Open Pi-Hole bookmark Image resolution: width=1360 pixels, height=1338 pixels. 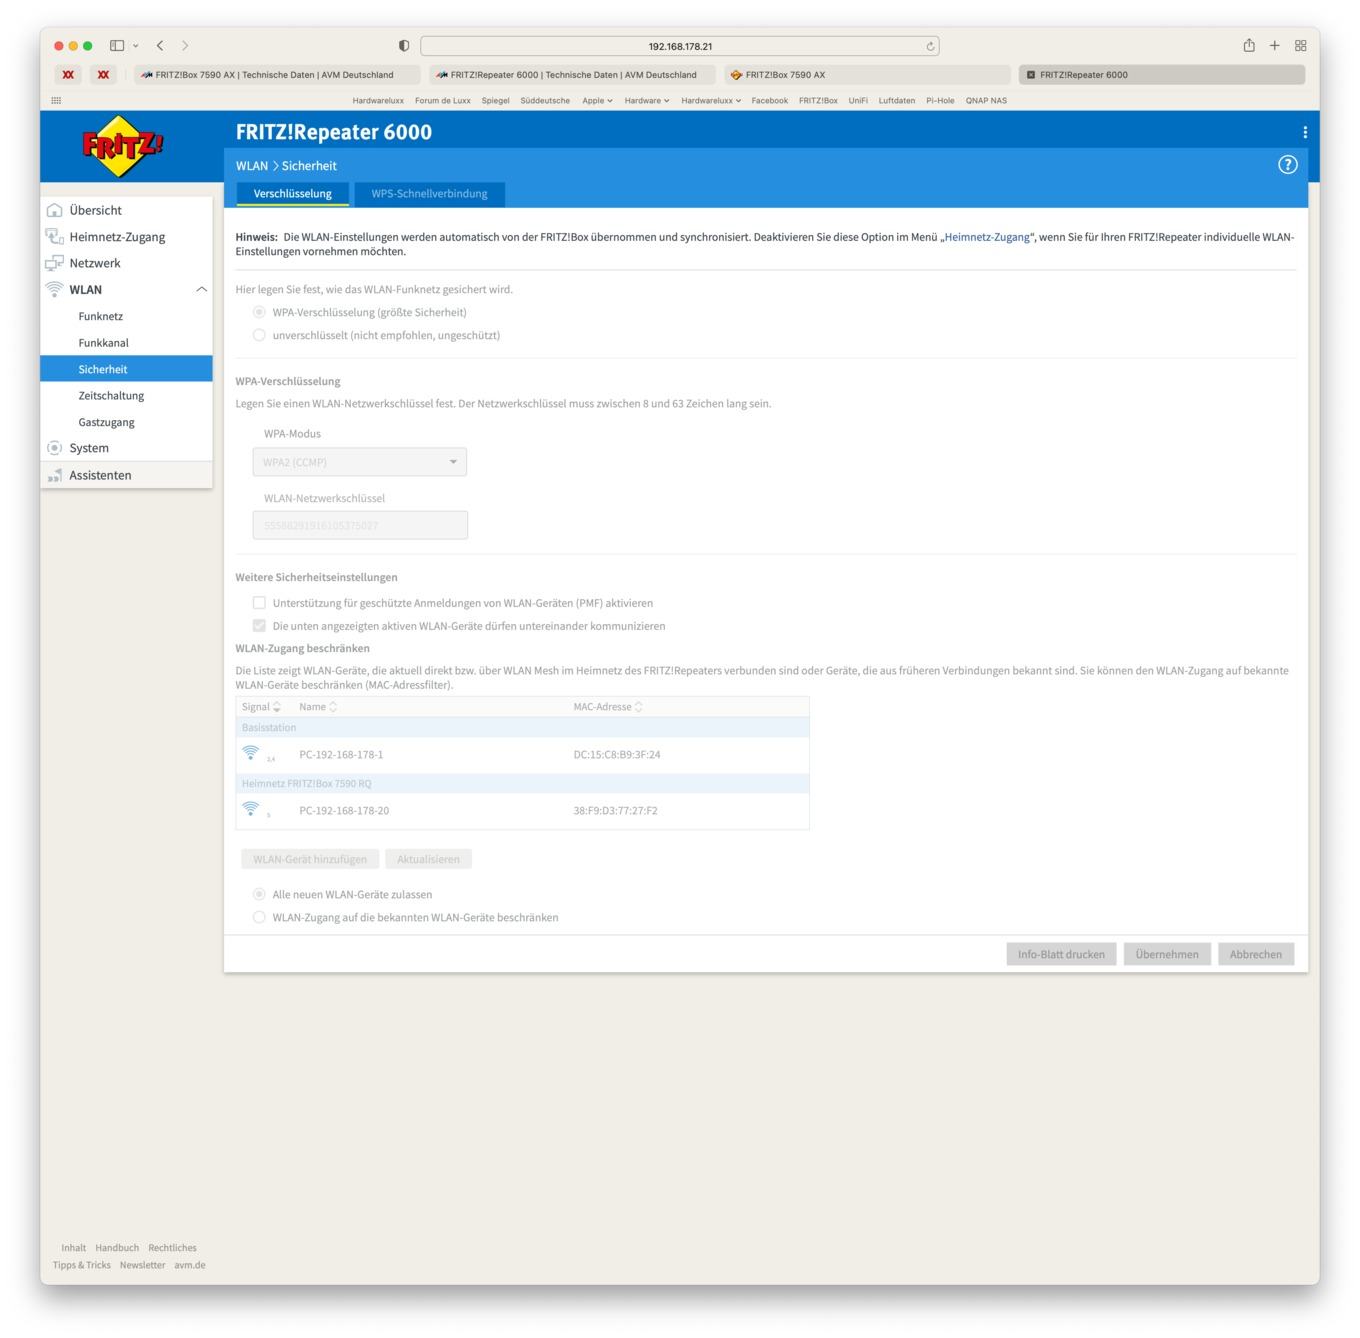click(940, 100)
